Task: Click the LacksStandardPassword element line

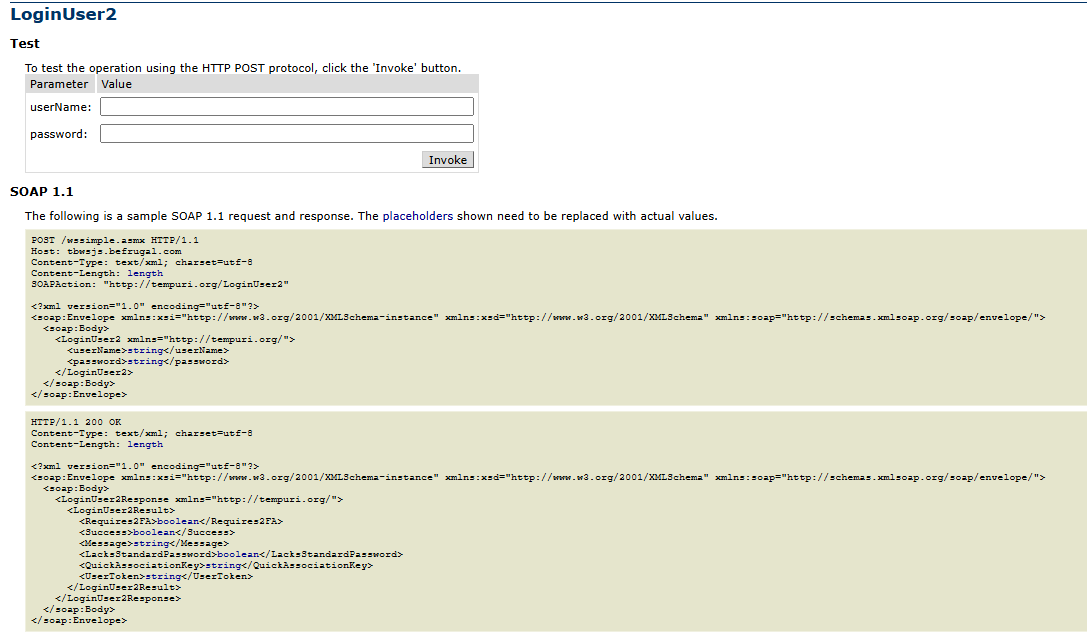Action: point(240,554)
